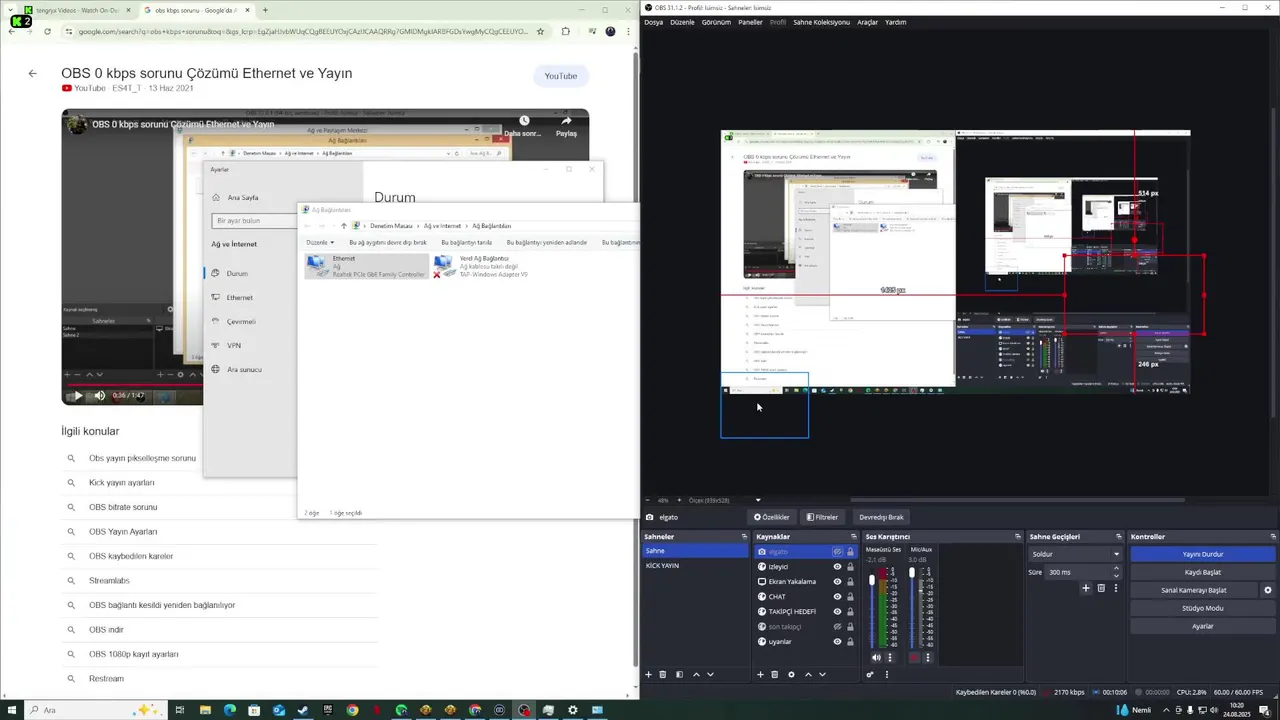Add a new scene with the plus icon in Sahneler
Image resolution: width=1280 pixels, height=720 pixels.
tap(648, 674)
